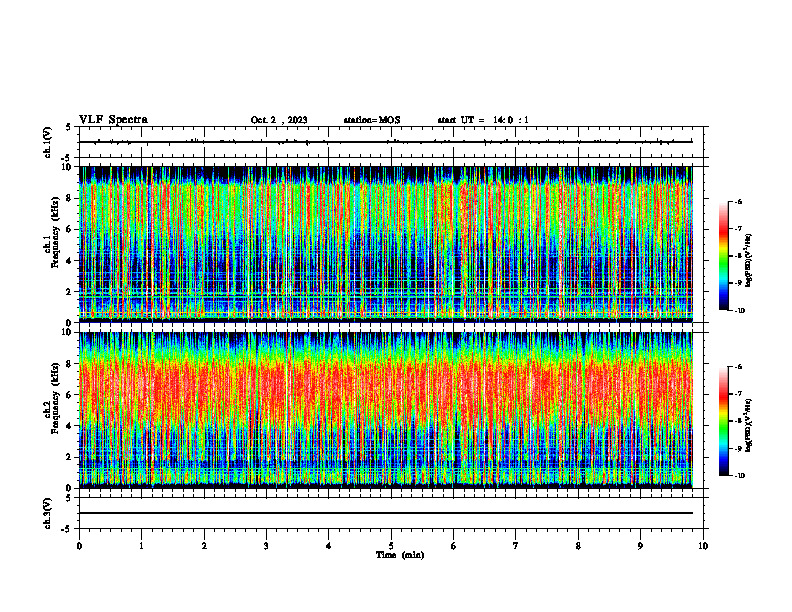
Task: Click the ch.2 colorbar "log(PSD)" unit label
Action: [748, 426]
